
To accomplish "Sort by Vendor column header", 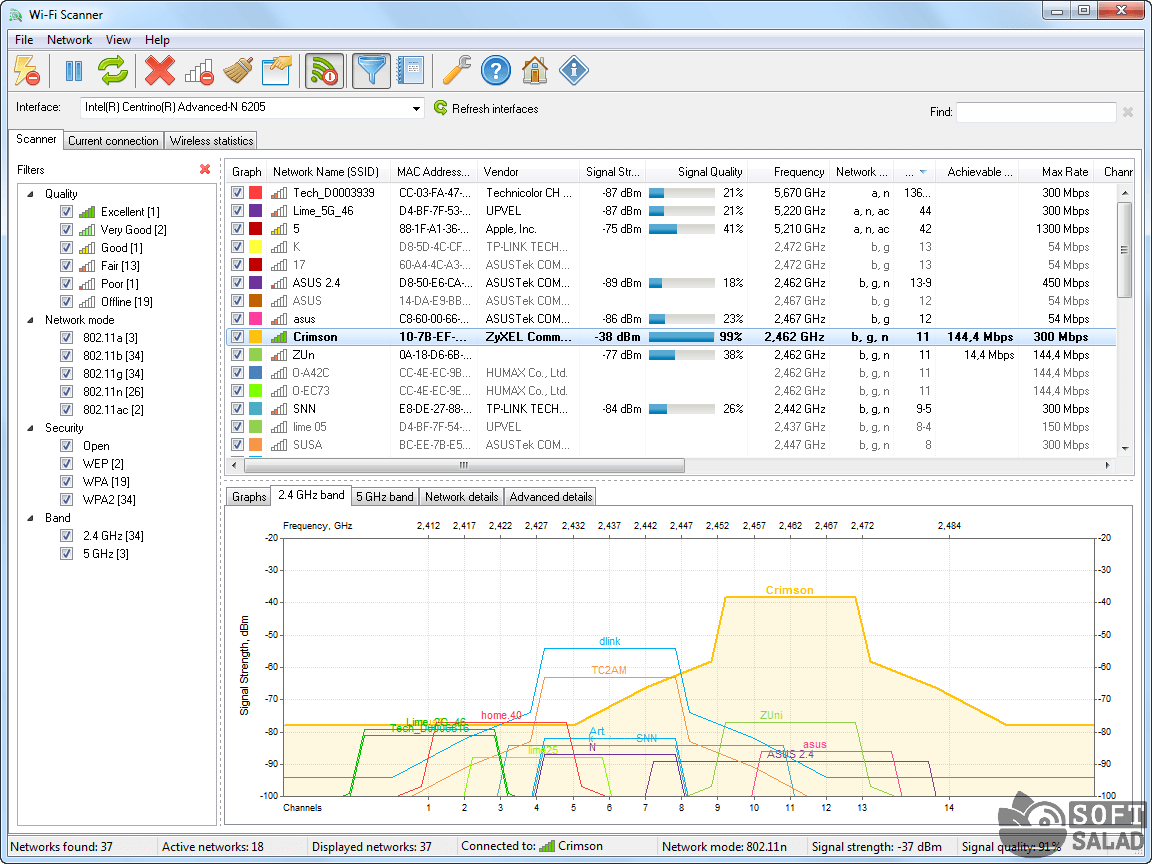I will coord(528,172).
